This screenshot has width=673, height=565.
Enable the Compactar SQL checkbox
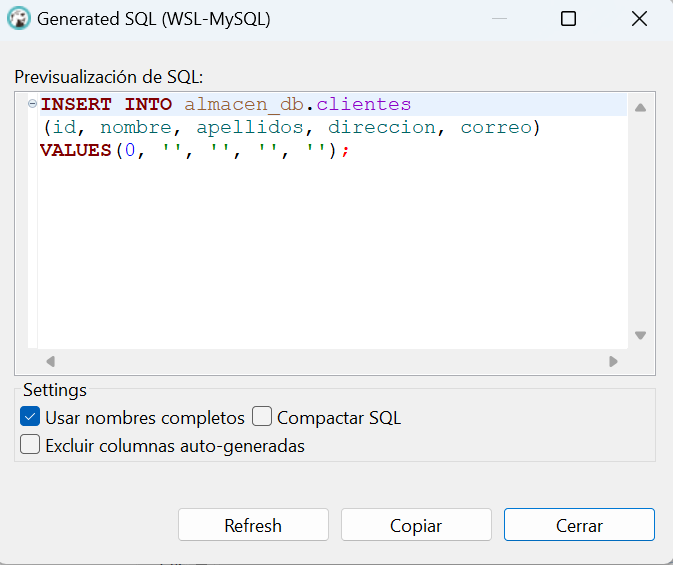pyautogui.click(x=262, y=416)
